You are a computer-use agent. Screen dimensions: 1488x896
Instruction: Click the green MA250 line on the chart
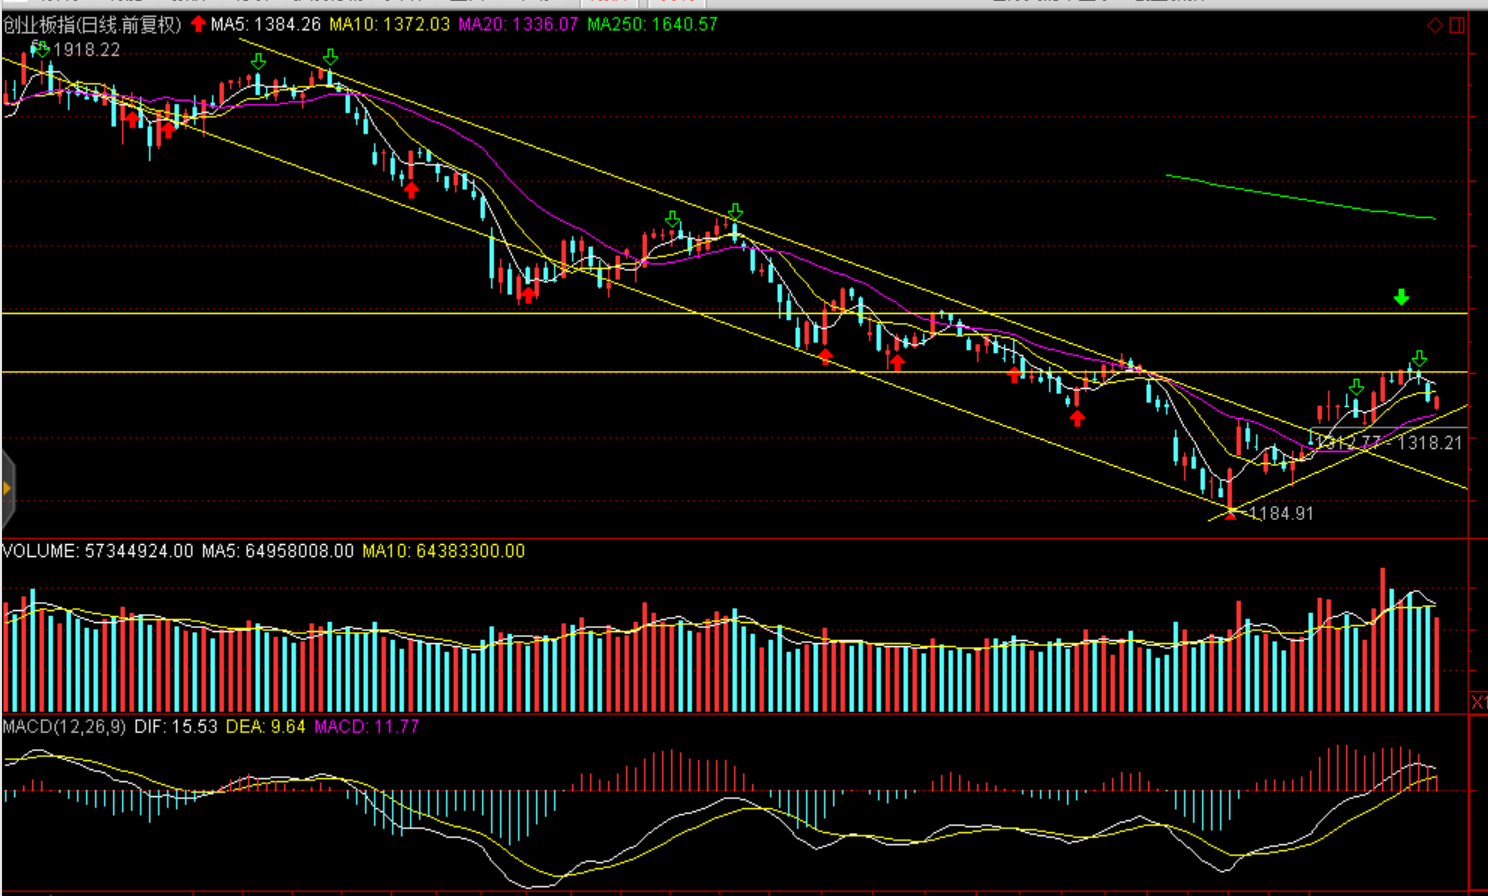pyautogui.click(x=1300, y=197)
